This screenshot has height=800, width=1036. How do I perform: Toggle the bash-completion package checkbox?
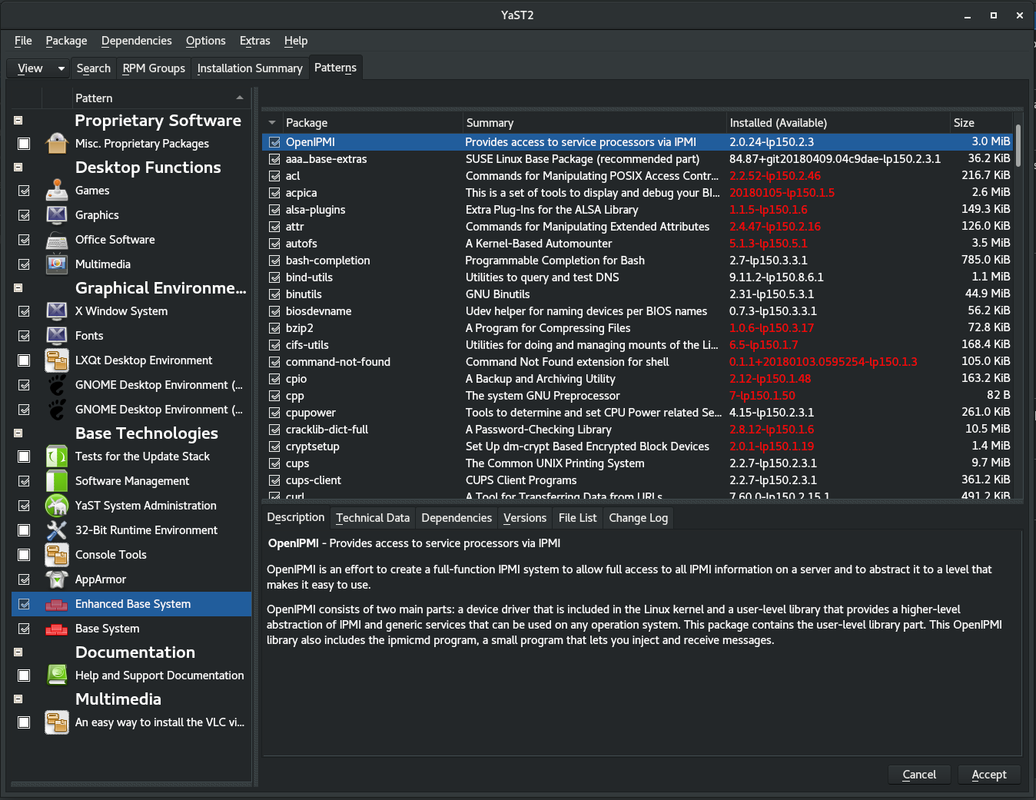[274, 260]
